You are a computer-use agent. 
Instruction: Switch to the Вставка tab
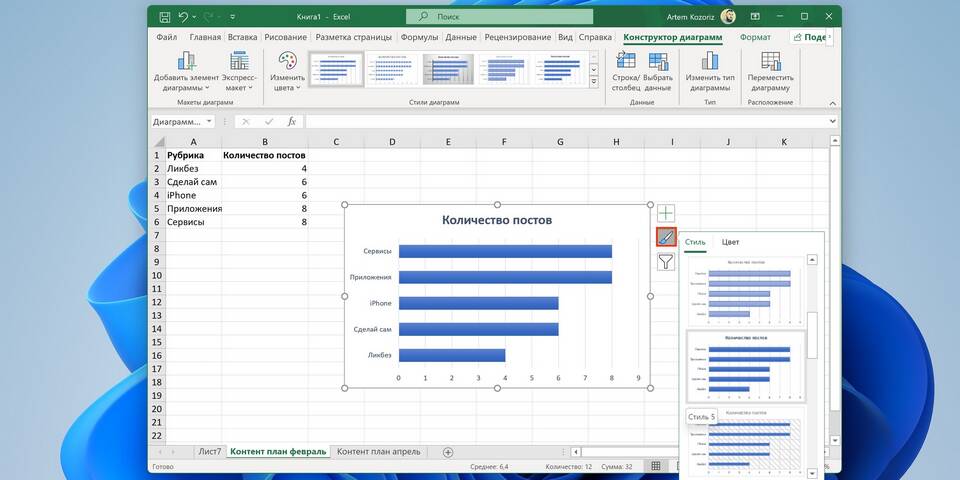[x=242, y=37]
